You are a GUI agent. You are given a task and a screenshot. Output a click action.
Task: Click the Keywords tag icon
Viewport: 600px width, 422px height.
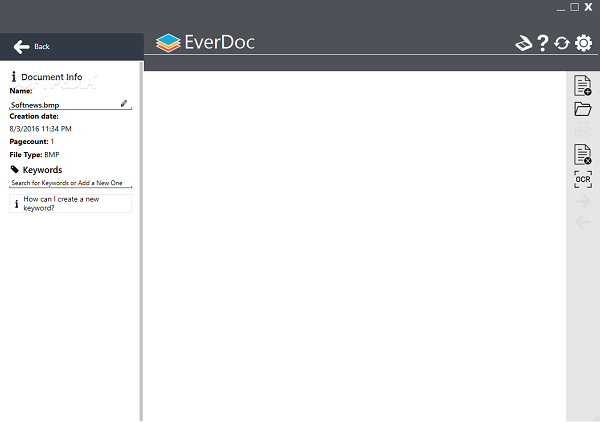click(x=15, y=169)
